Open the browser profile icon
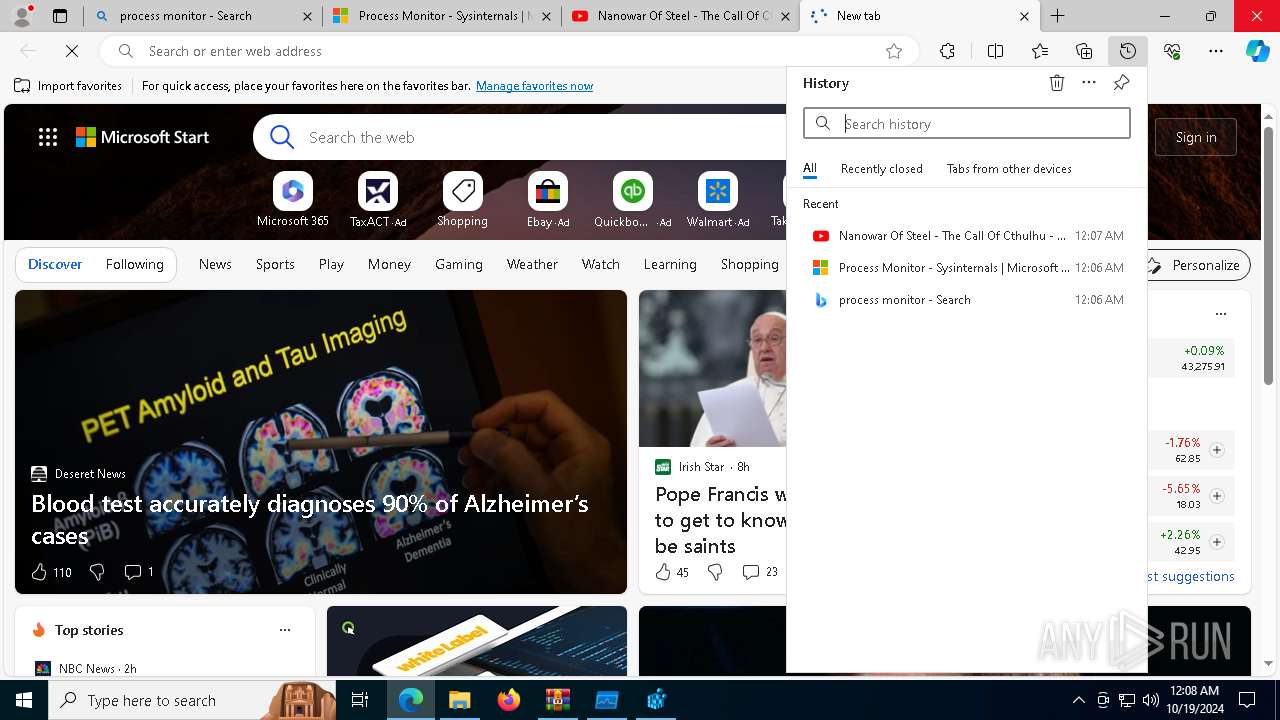Viewport: 1280px width, 720px height. [x=22, y=16]
